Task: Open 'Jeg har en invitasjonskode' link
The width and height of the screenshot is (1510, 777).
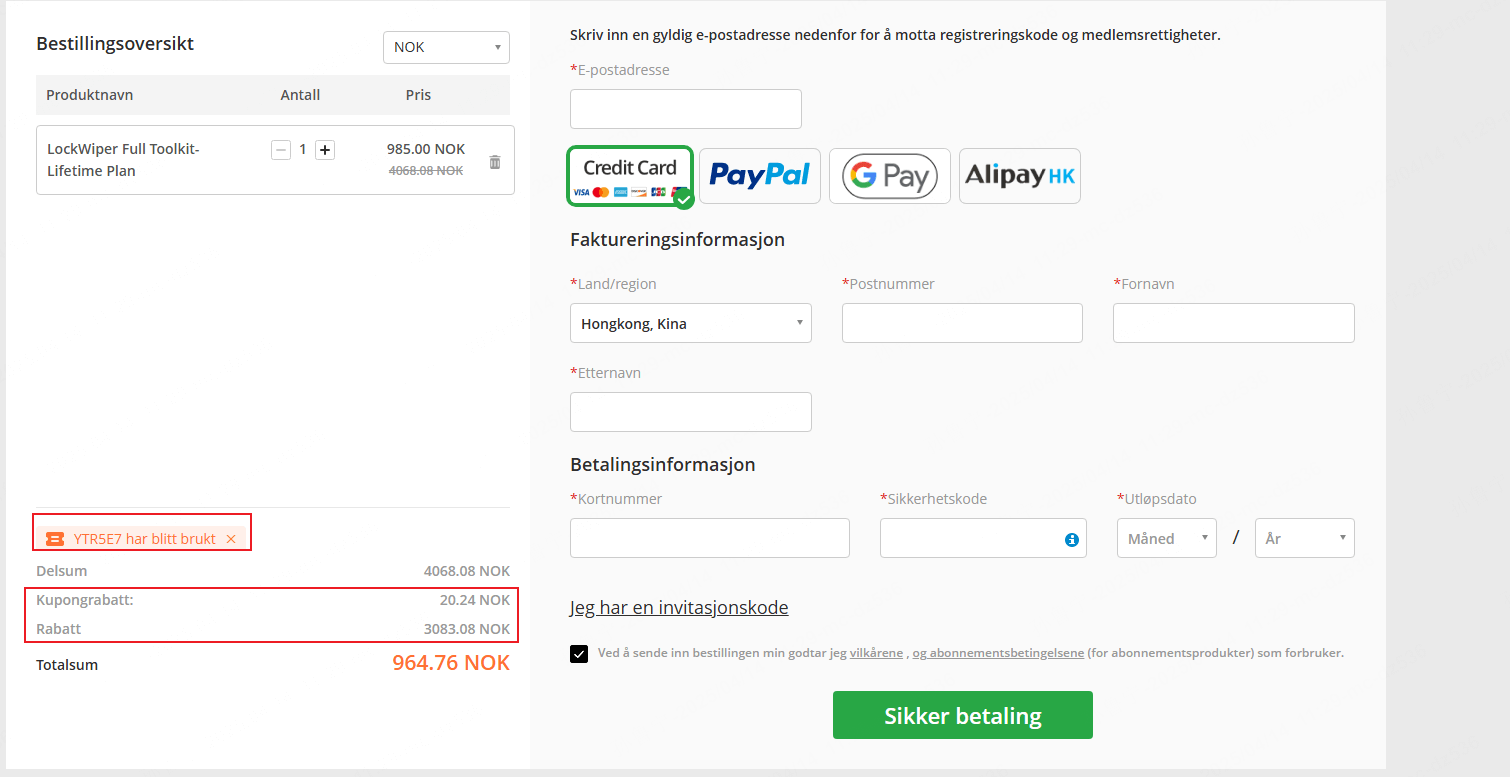Action: [679, 607]
